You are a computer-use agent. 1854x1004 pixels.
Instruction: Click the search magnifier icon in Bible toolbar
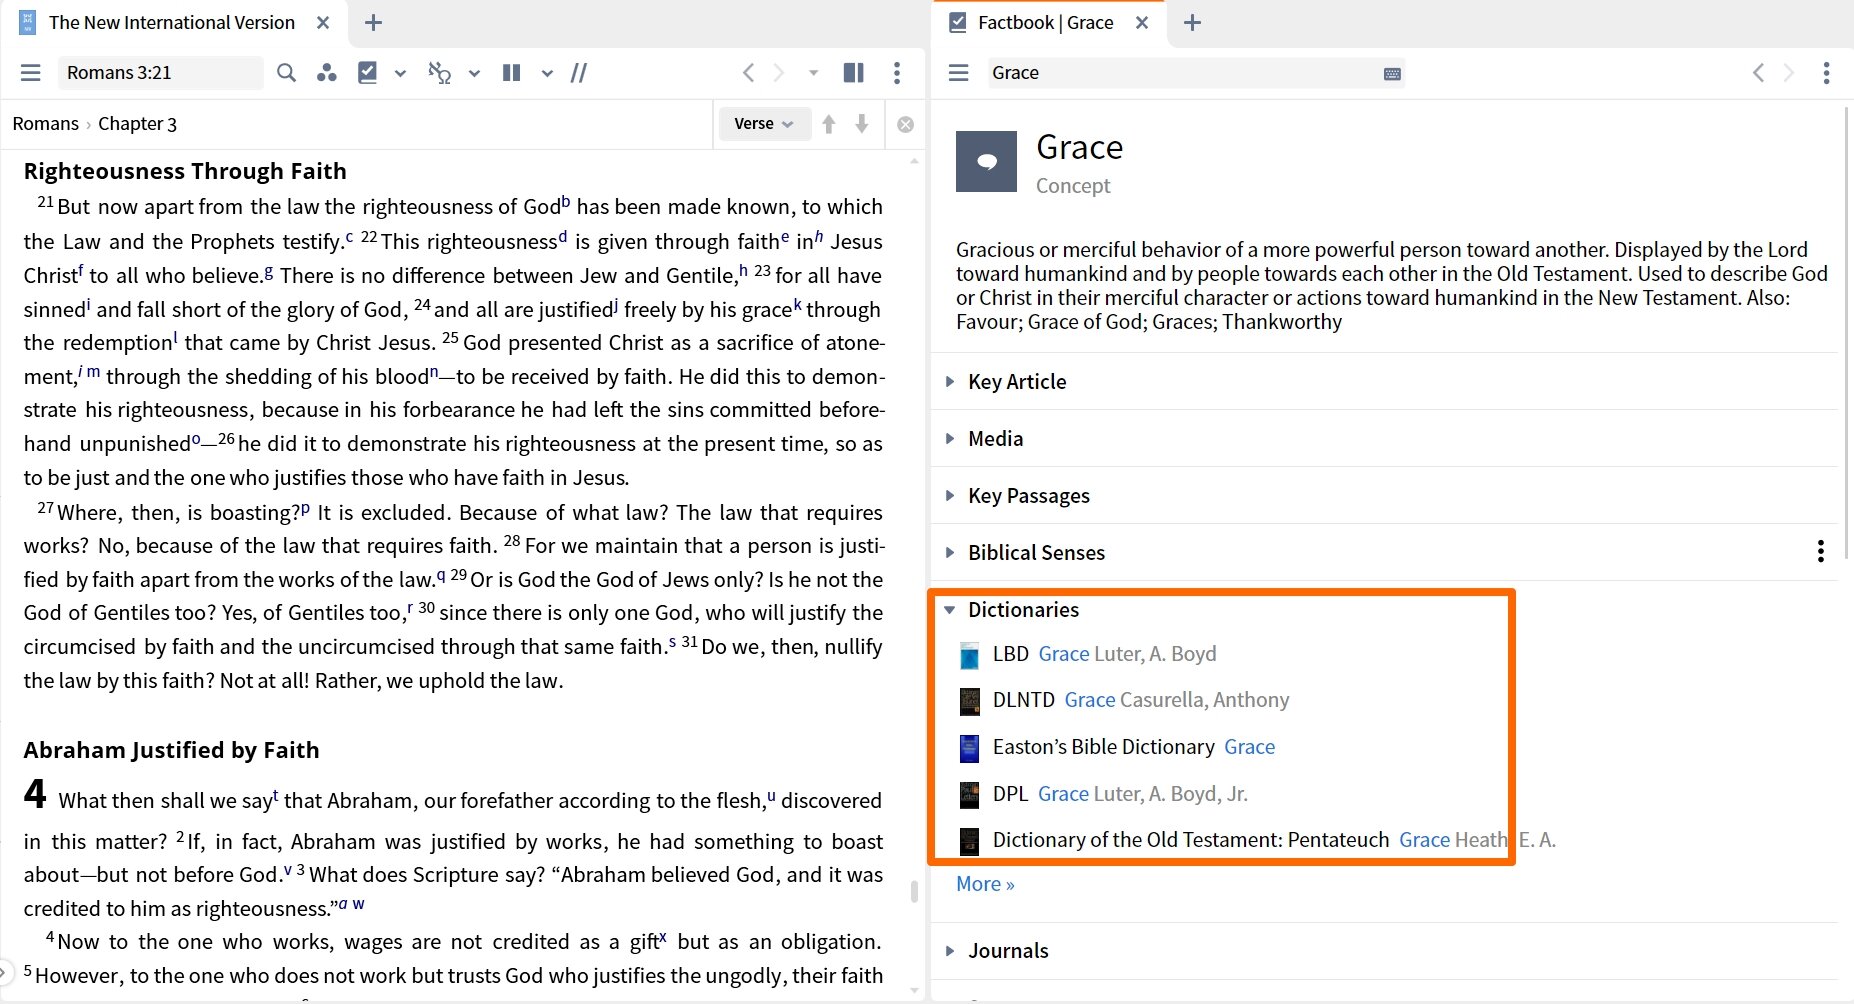pyautogui.click(x=286, y=73)
